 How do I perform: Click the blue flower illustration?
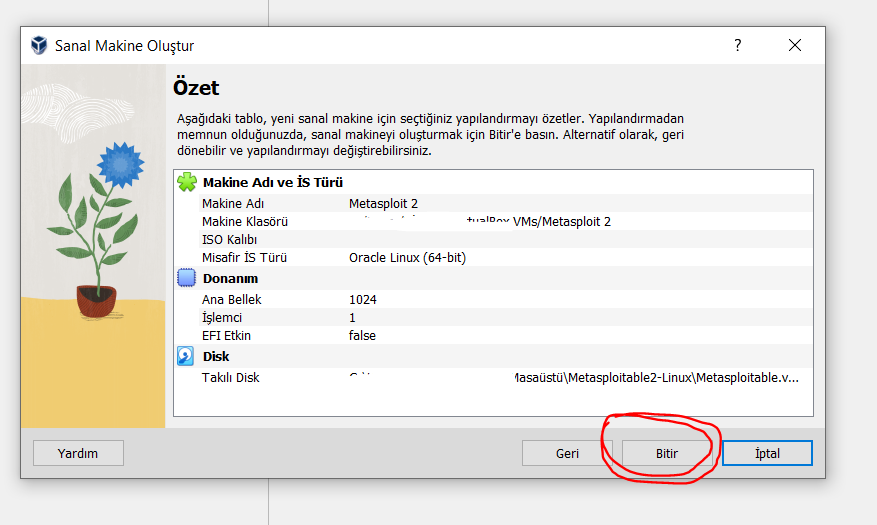point(120,164)
